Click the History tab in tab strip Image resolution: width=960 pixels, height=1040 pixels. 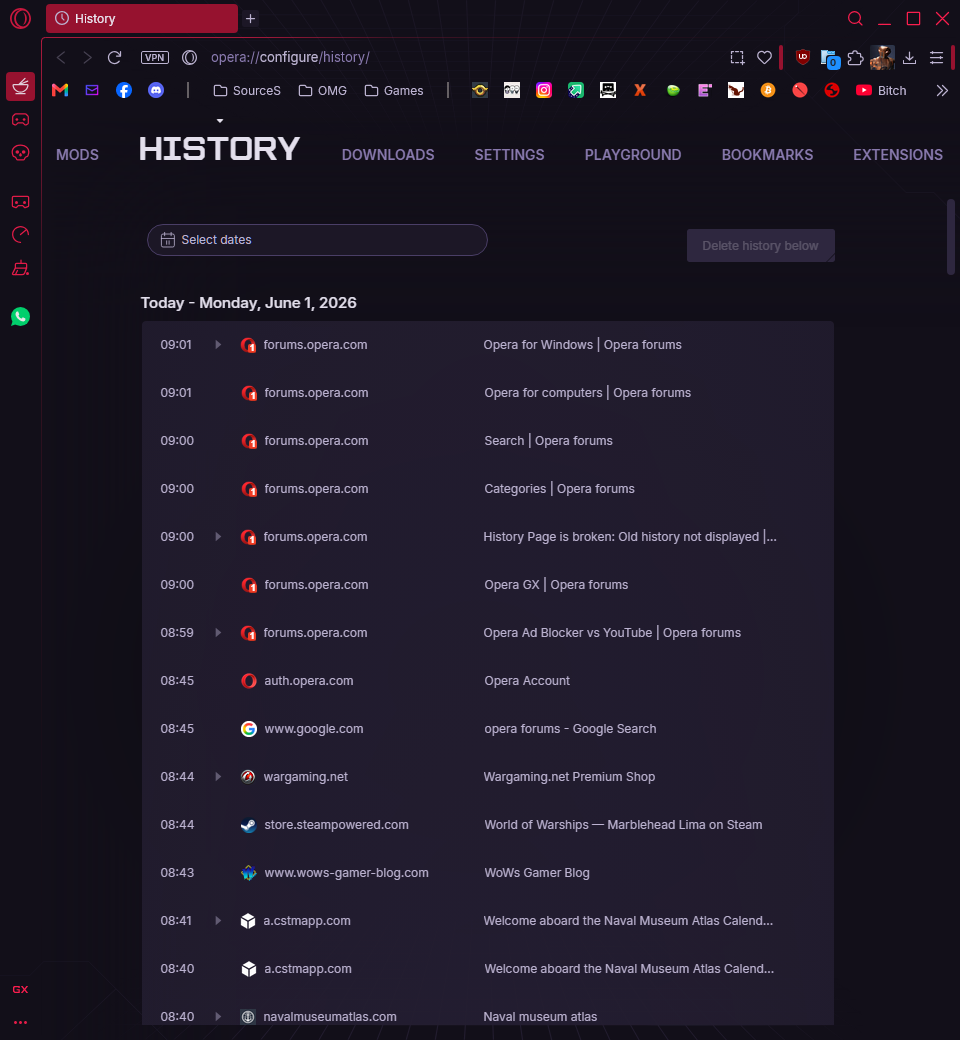[142, 19]
